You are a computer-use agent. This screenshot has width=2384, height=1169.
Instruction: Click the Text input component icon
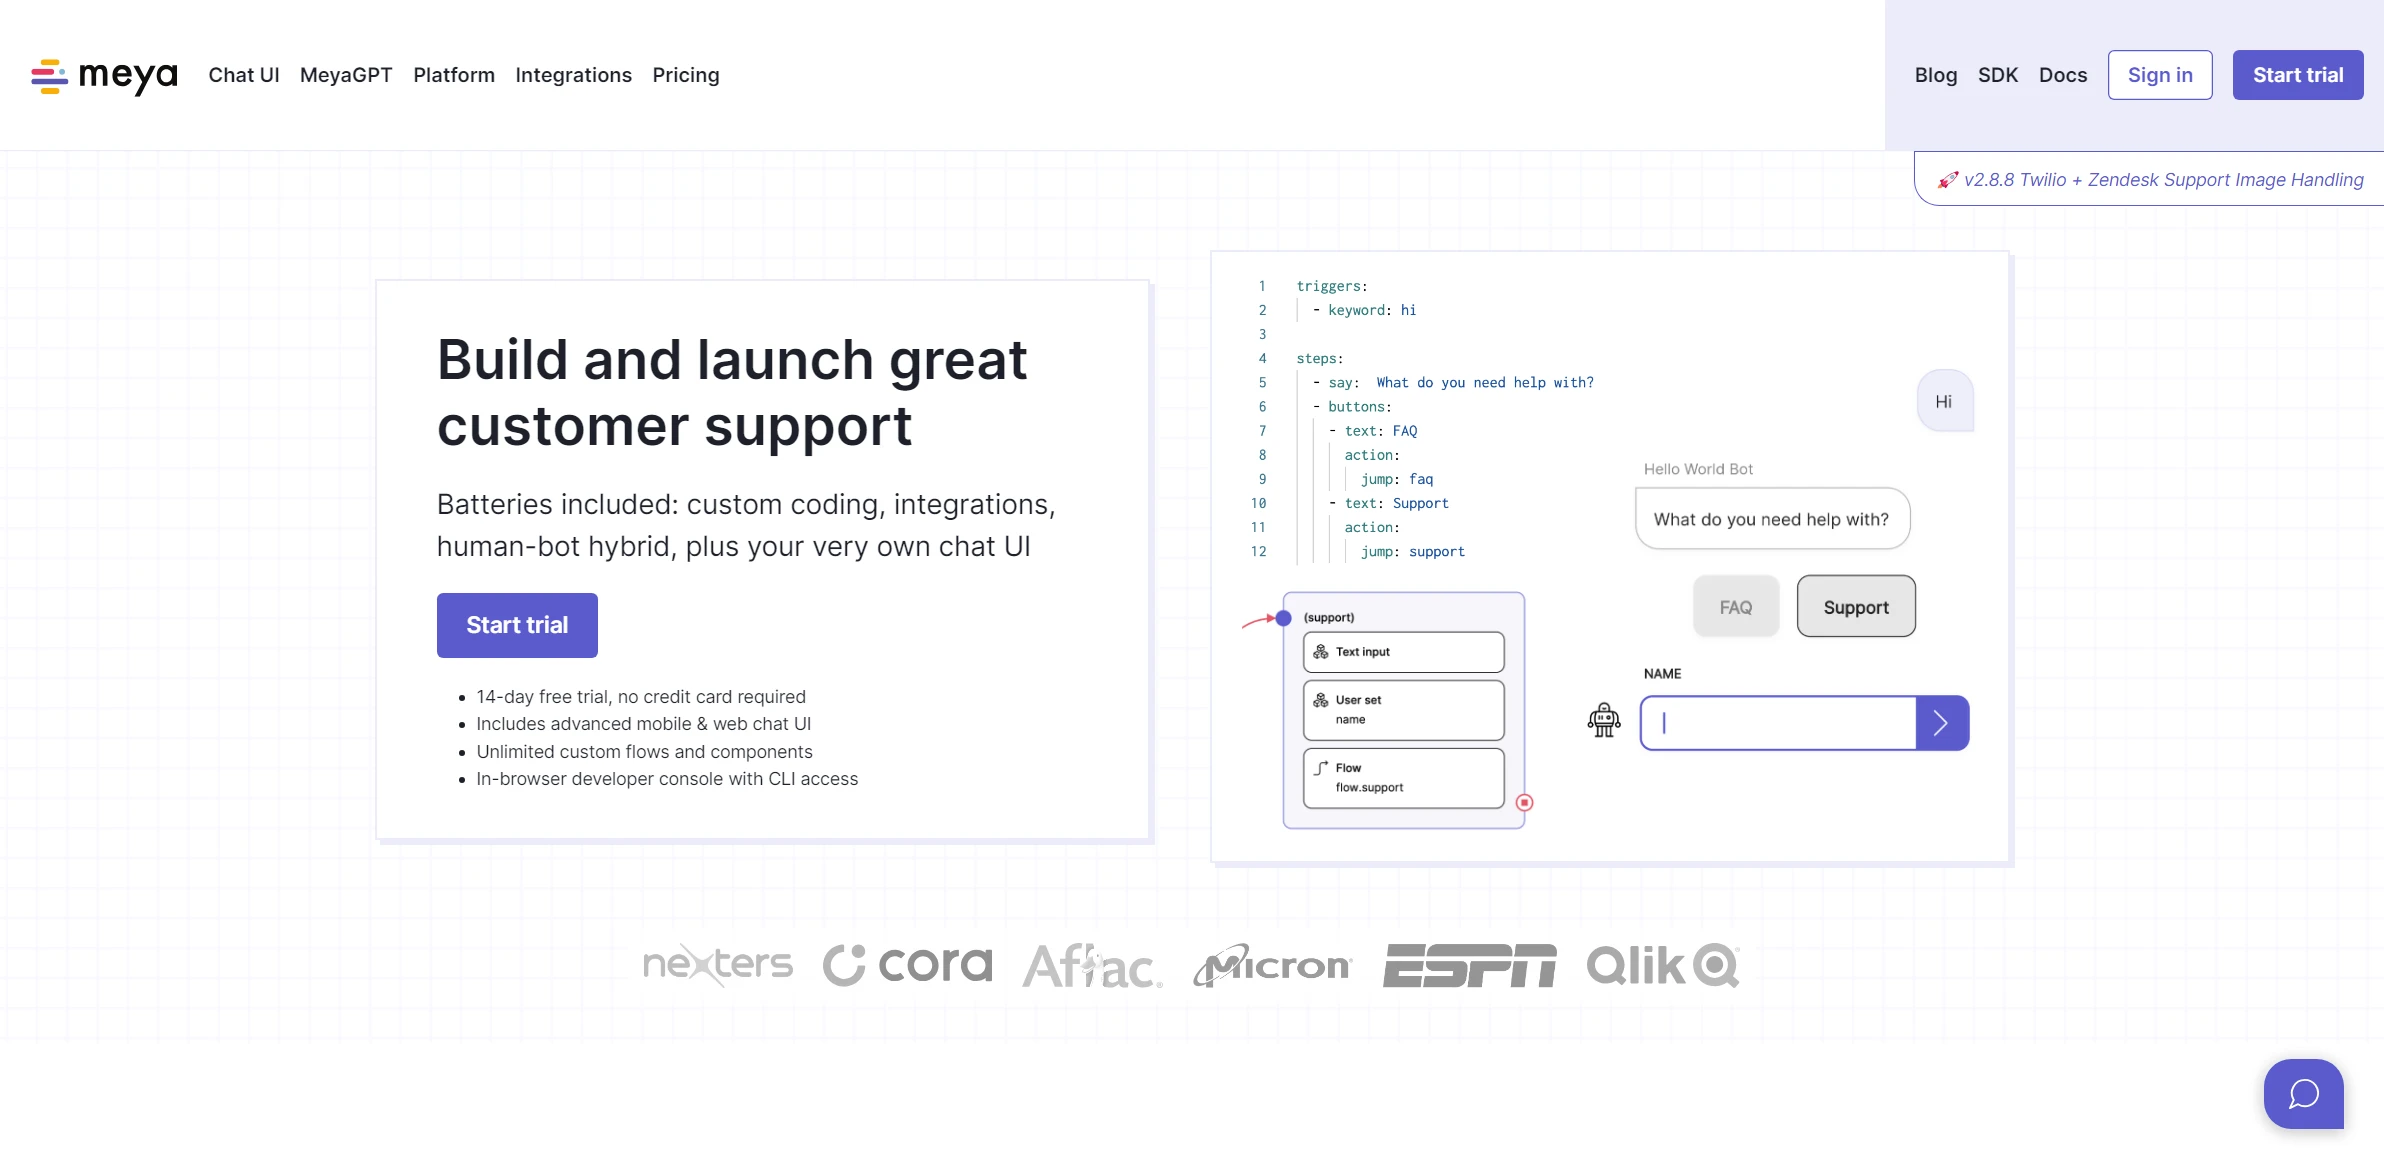1321,652
